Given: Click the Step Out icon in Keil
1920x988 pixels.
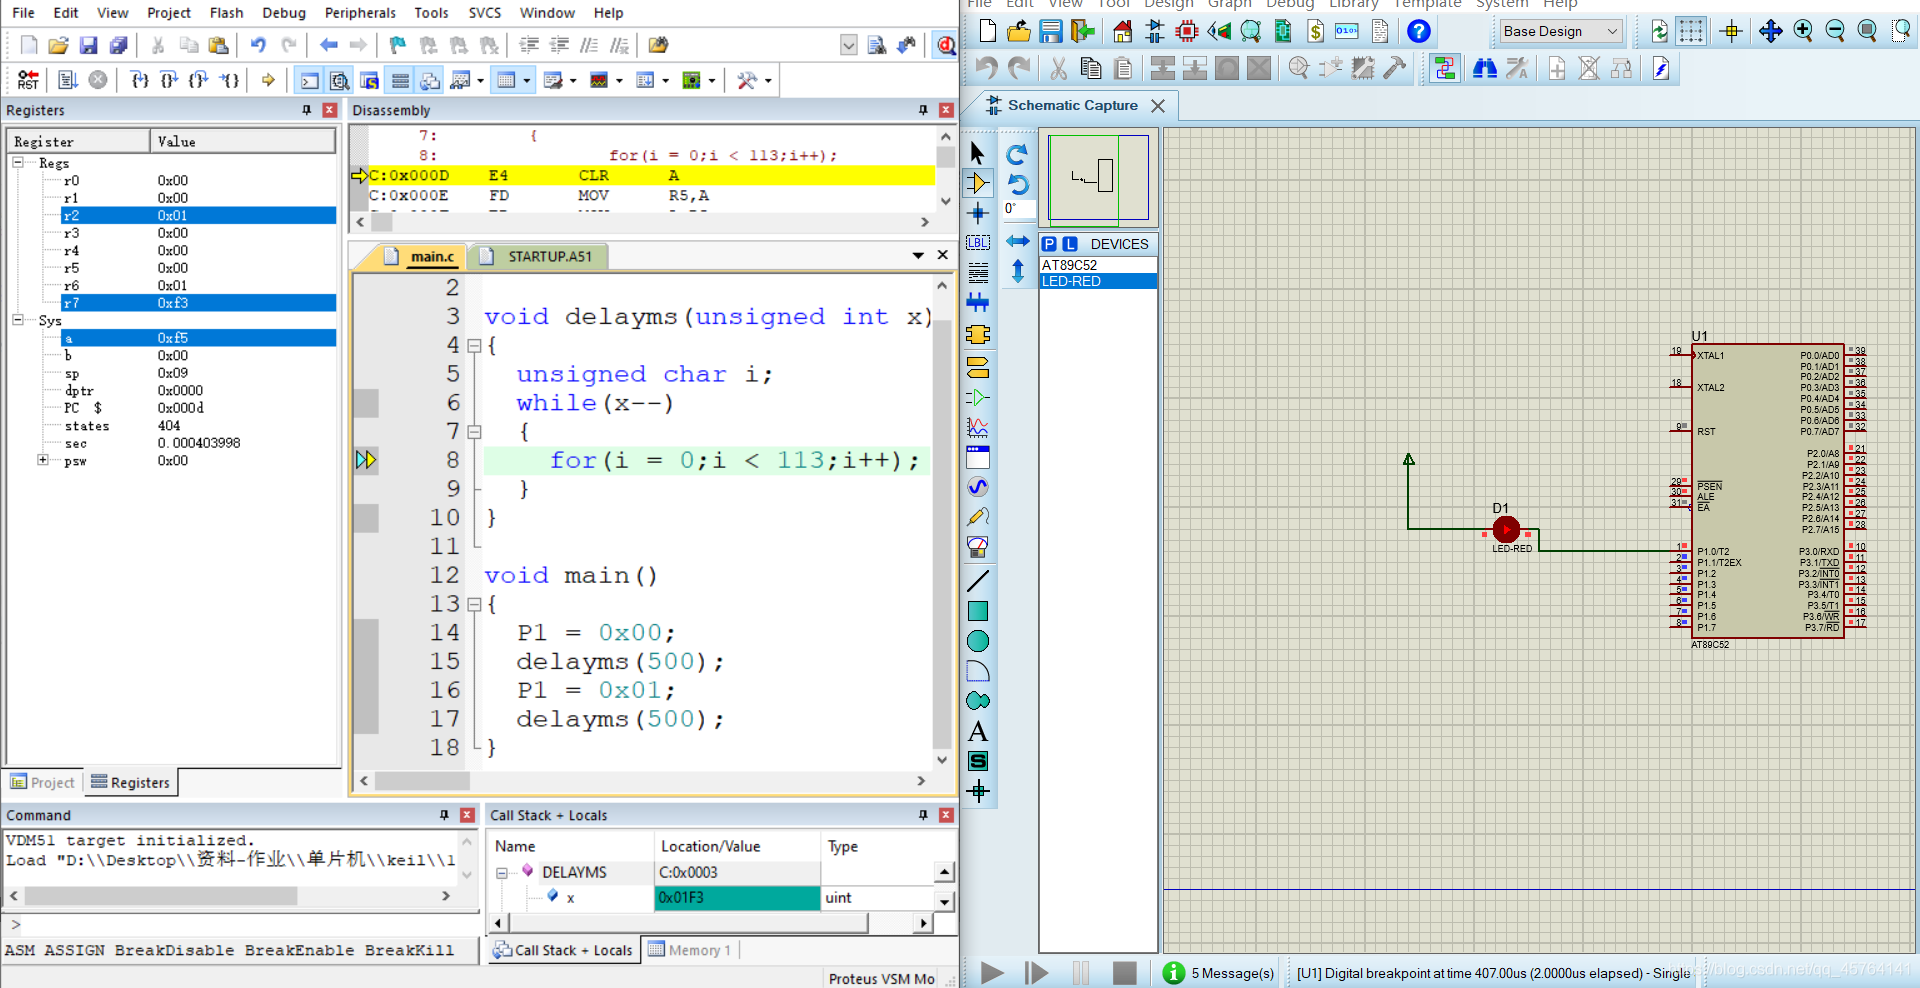Looking at the screenshot, I should (199, 80).
